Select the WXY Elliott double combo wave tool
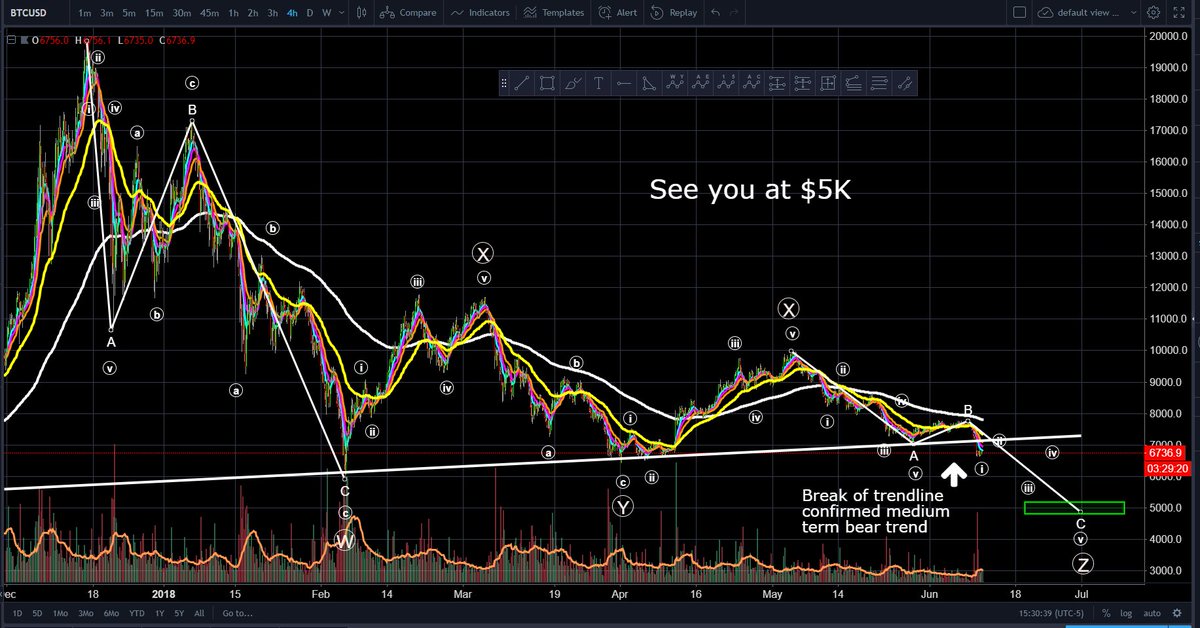 [675, 84]
